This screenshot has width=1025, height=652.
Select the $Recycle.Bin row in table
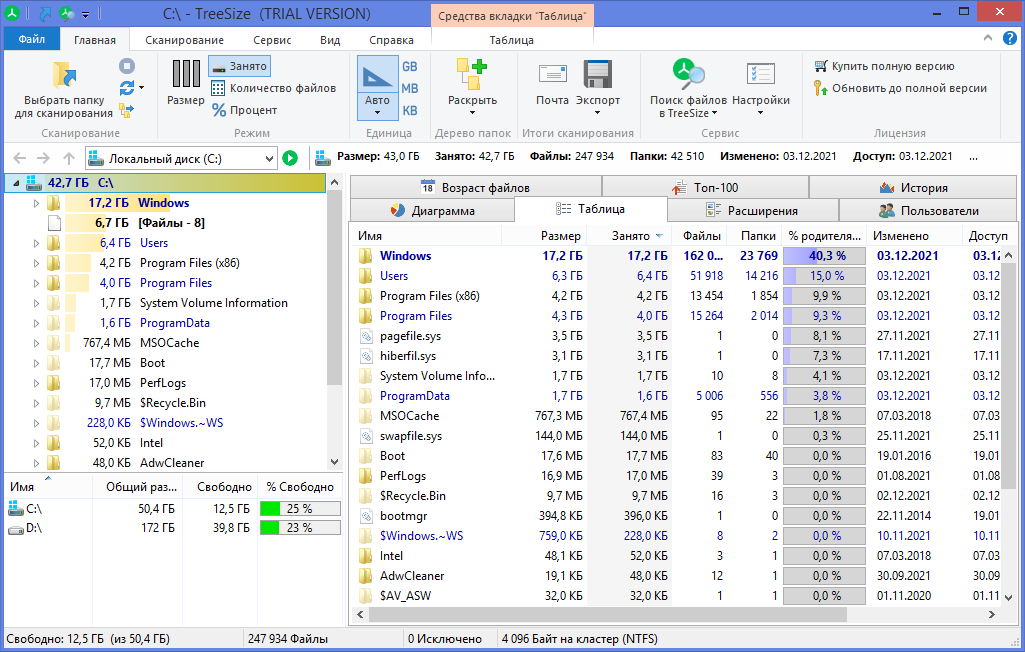point(680,496)
